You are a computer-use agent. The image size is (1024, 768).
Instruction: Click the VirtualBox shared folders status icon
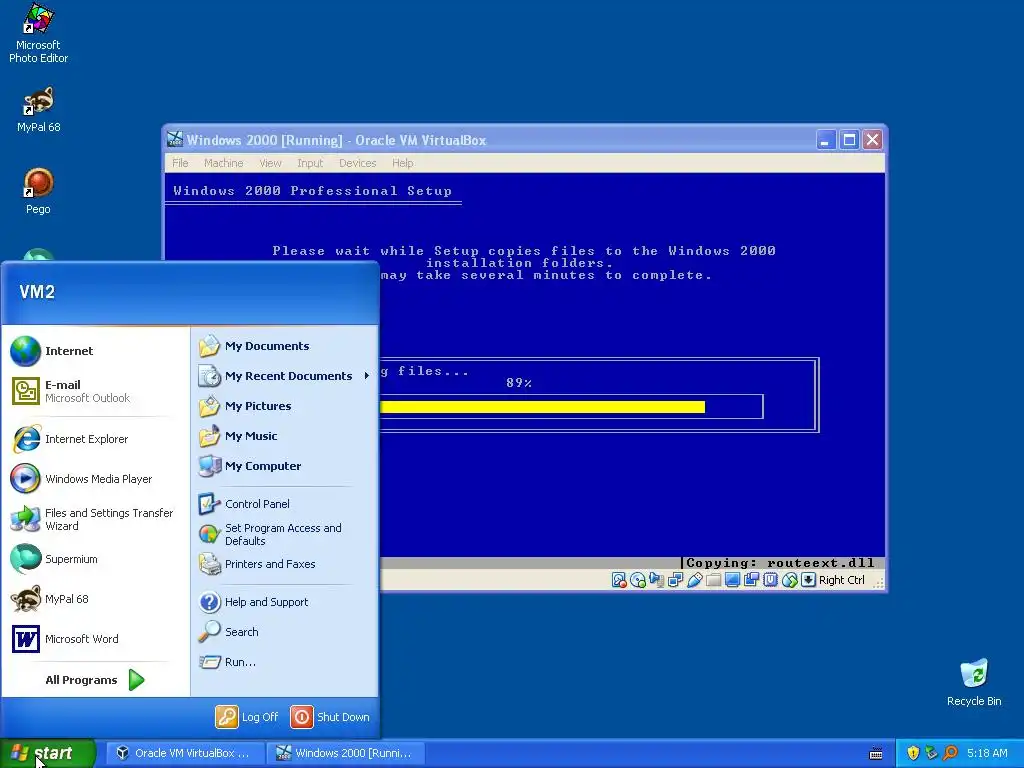coord(714,580)
